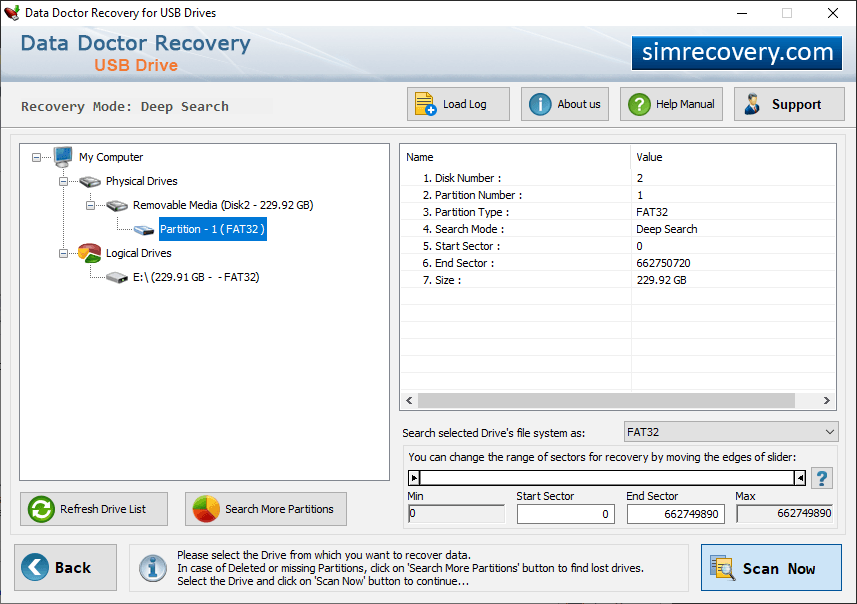Click the slider help question mark icon
857x604 pixels.
(821, 478)
